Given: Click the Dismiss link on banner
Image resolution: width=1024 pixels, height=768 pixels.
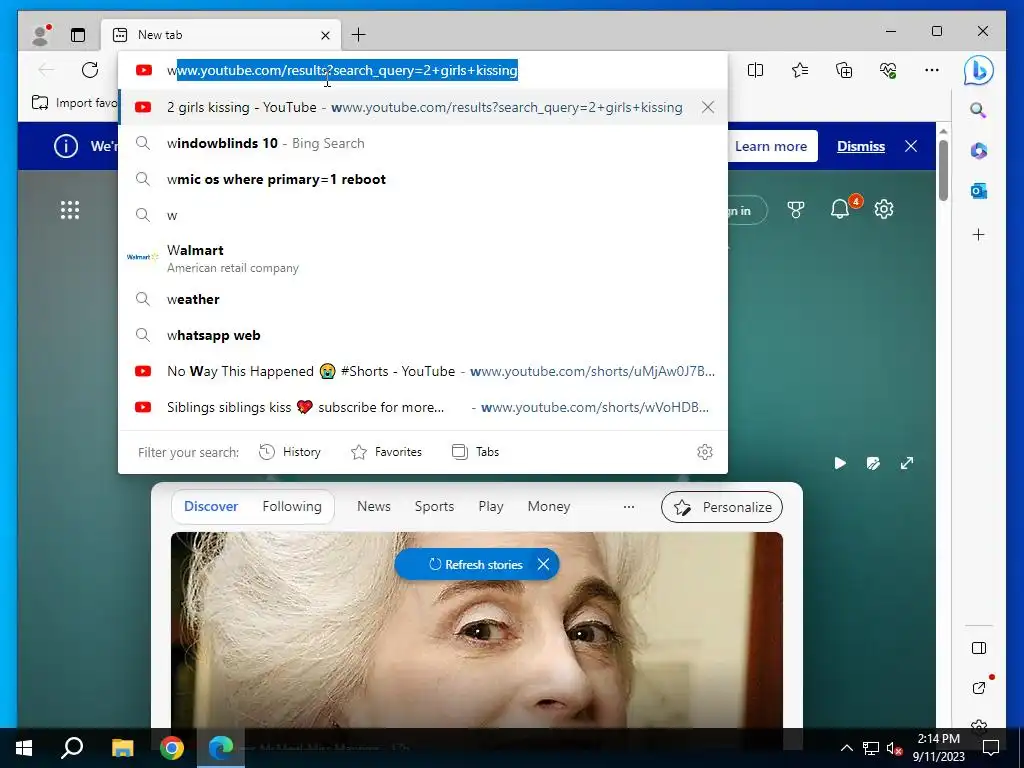Looking at the screenshot, I should [861, 146].
